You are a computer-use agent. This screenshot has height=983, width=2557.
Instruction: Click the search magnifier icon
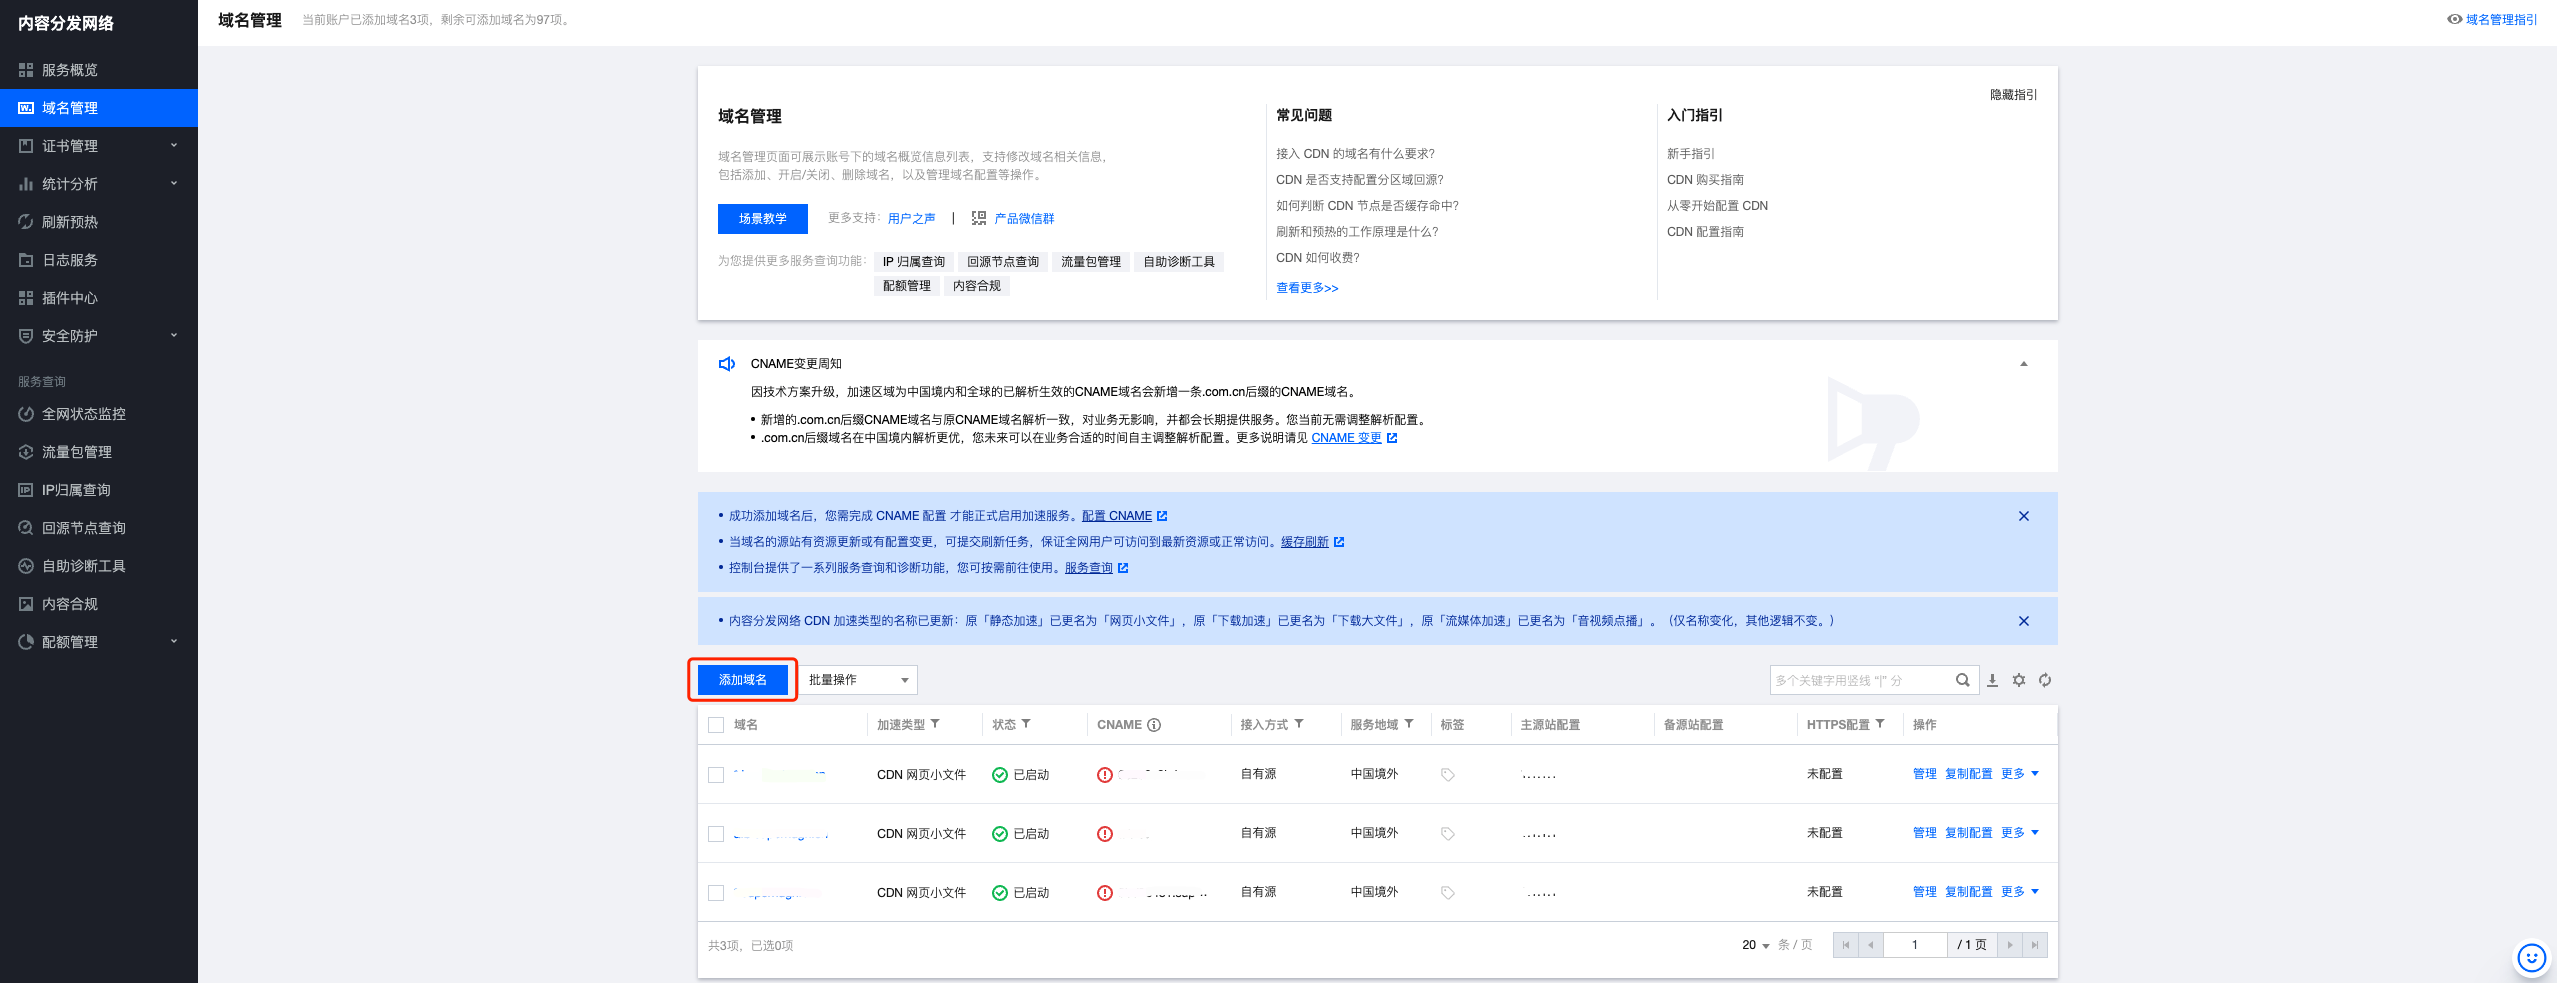pyautogui.click(x=1962, y=680)
